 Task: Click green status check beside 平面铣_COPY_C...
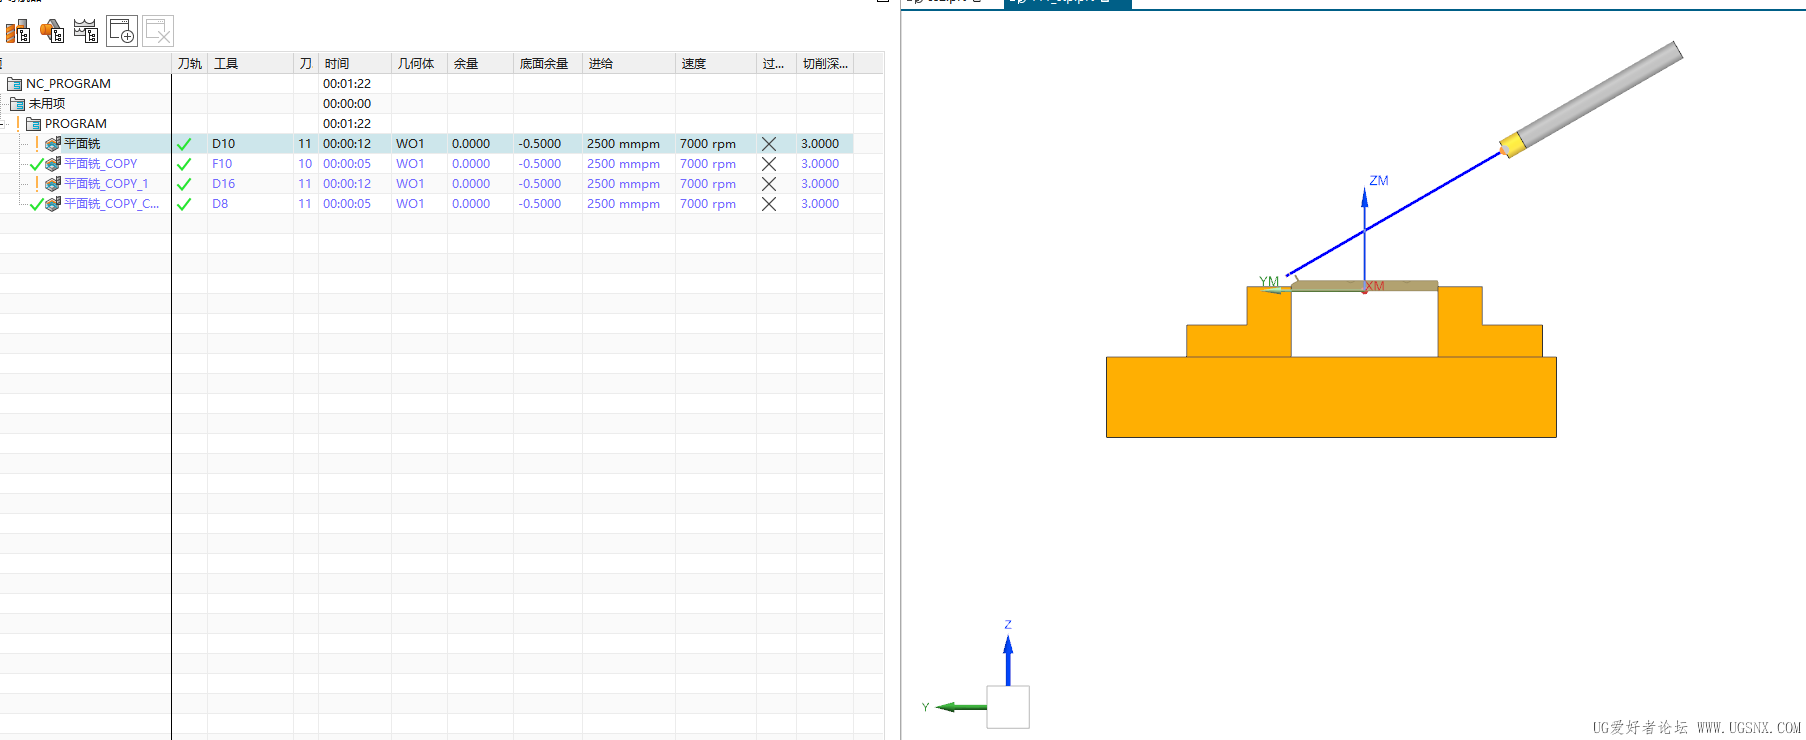(x=37, y=205)
